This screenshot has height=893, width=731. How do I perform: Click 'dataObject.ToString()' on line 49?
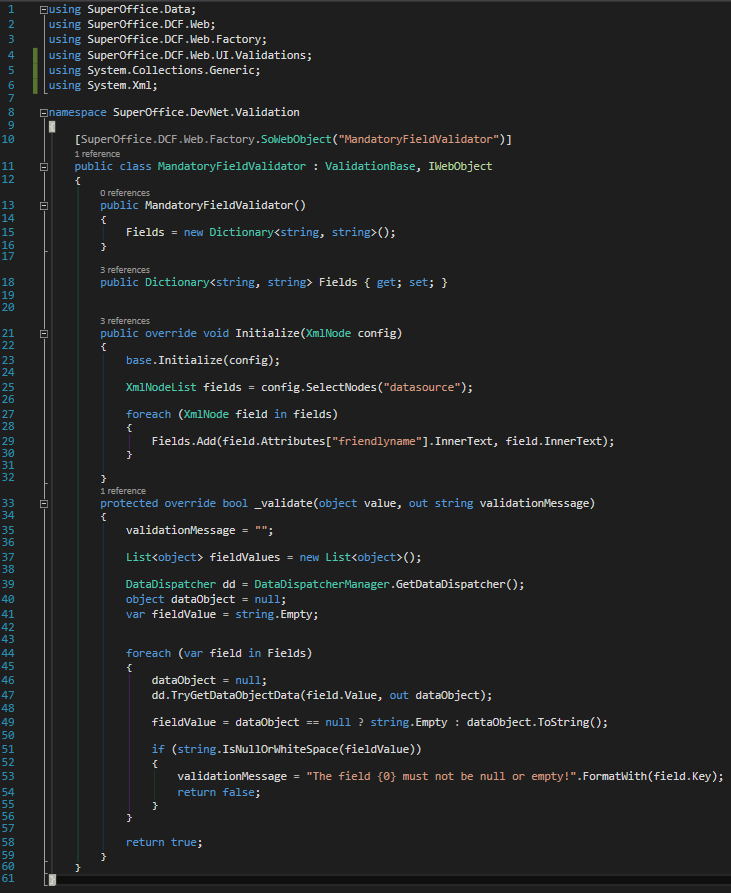coord(533,722)
